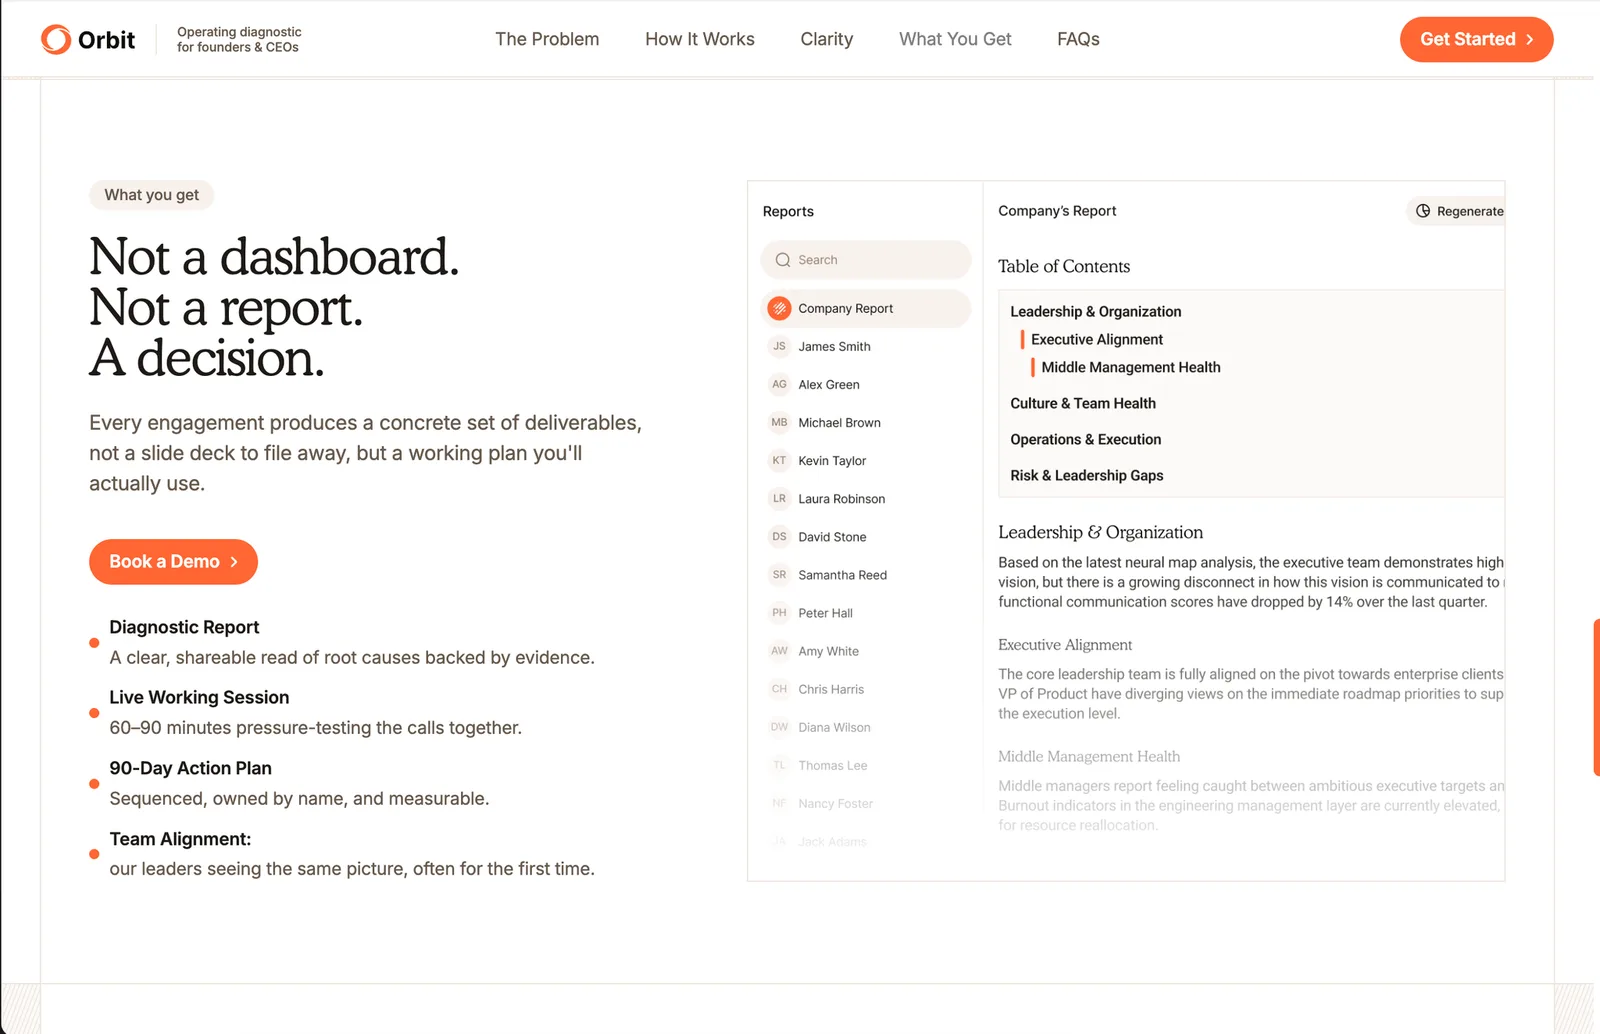This screenshot has height=1034, width=1600.
Task: Jump to Middle Management Health contents entry
Action: click(x=1131, y=368)
